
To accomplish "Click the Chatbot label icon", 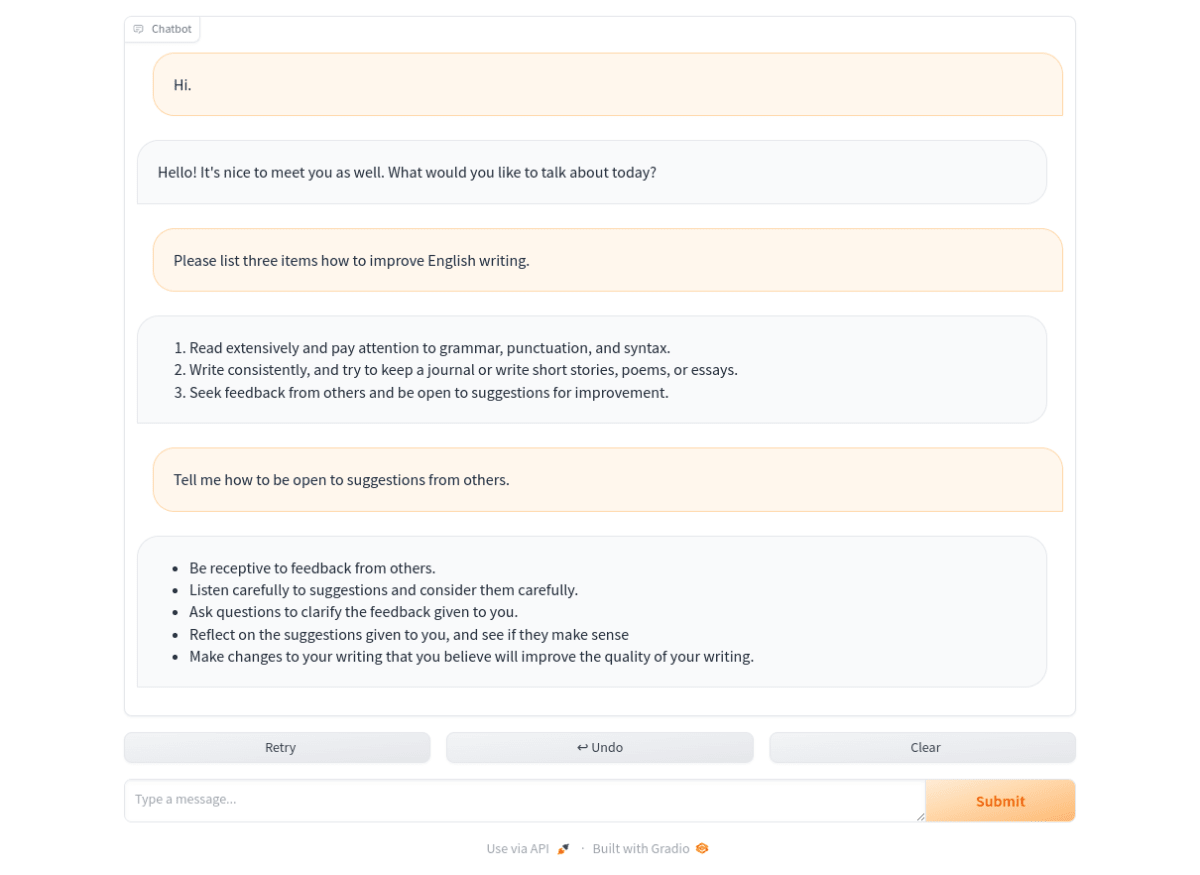I will pyautogui.click(x=138, y=29).
